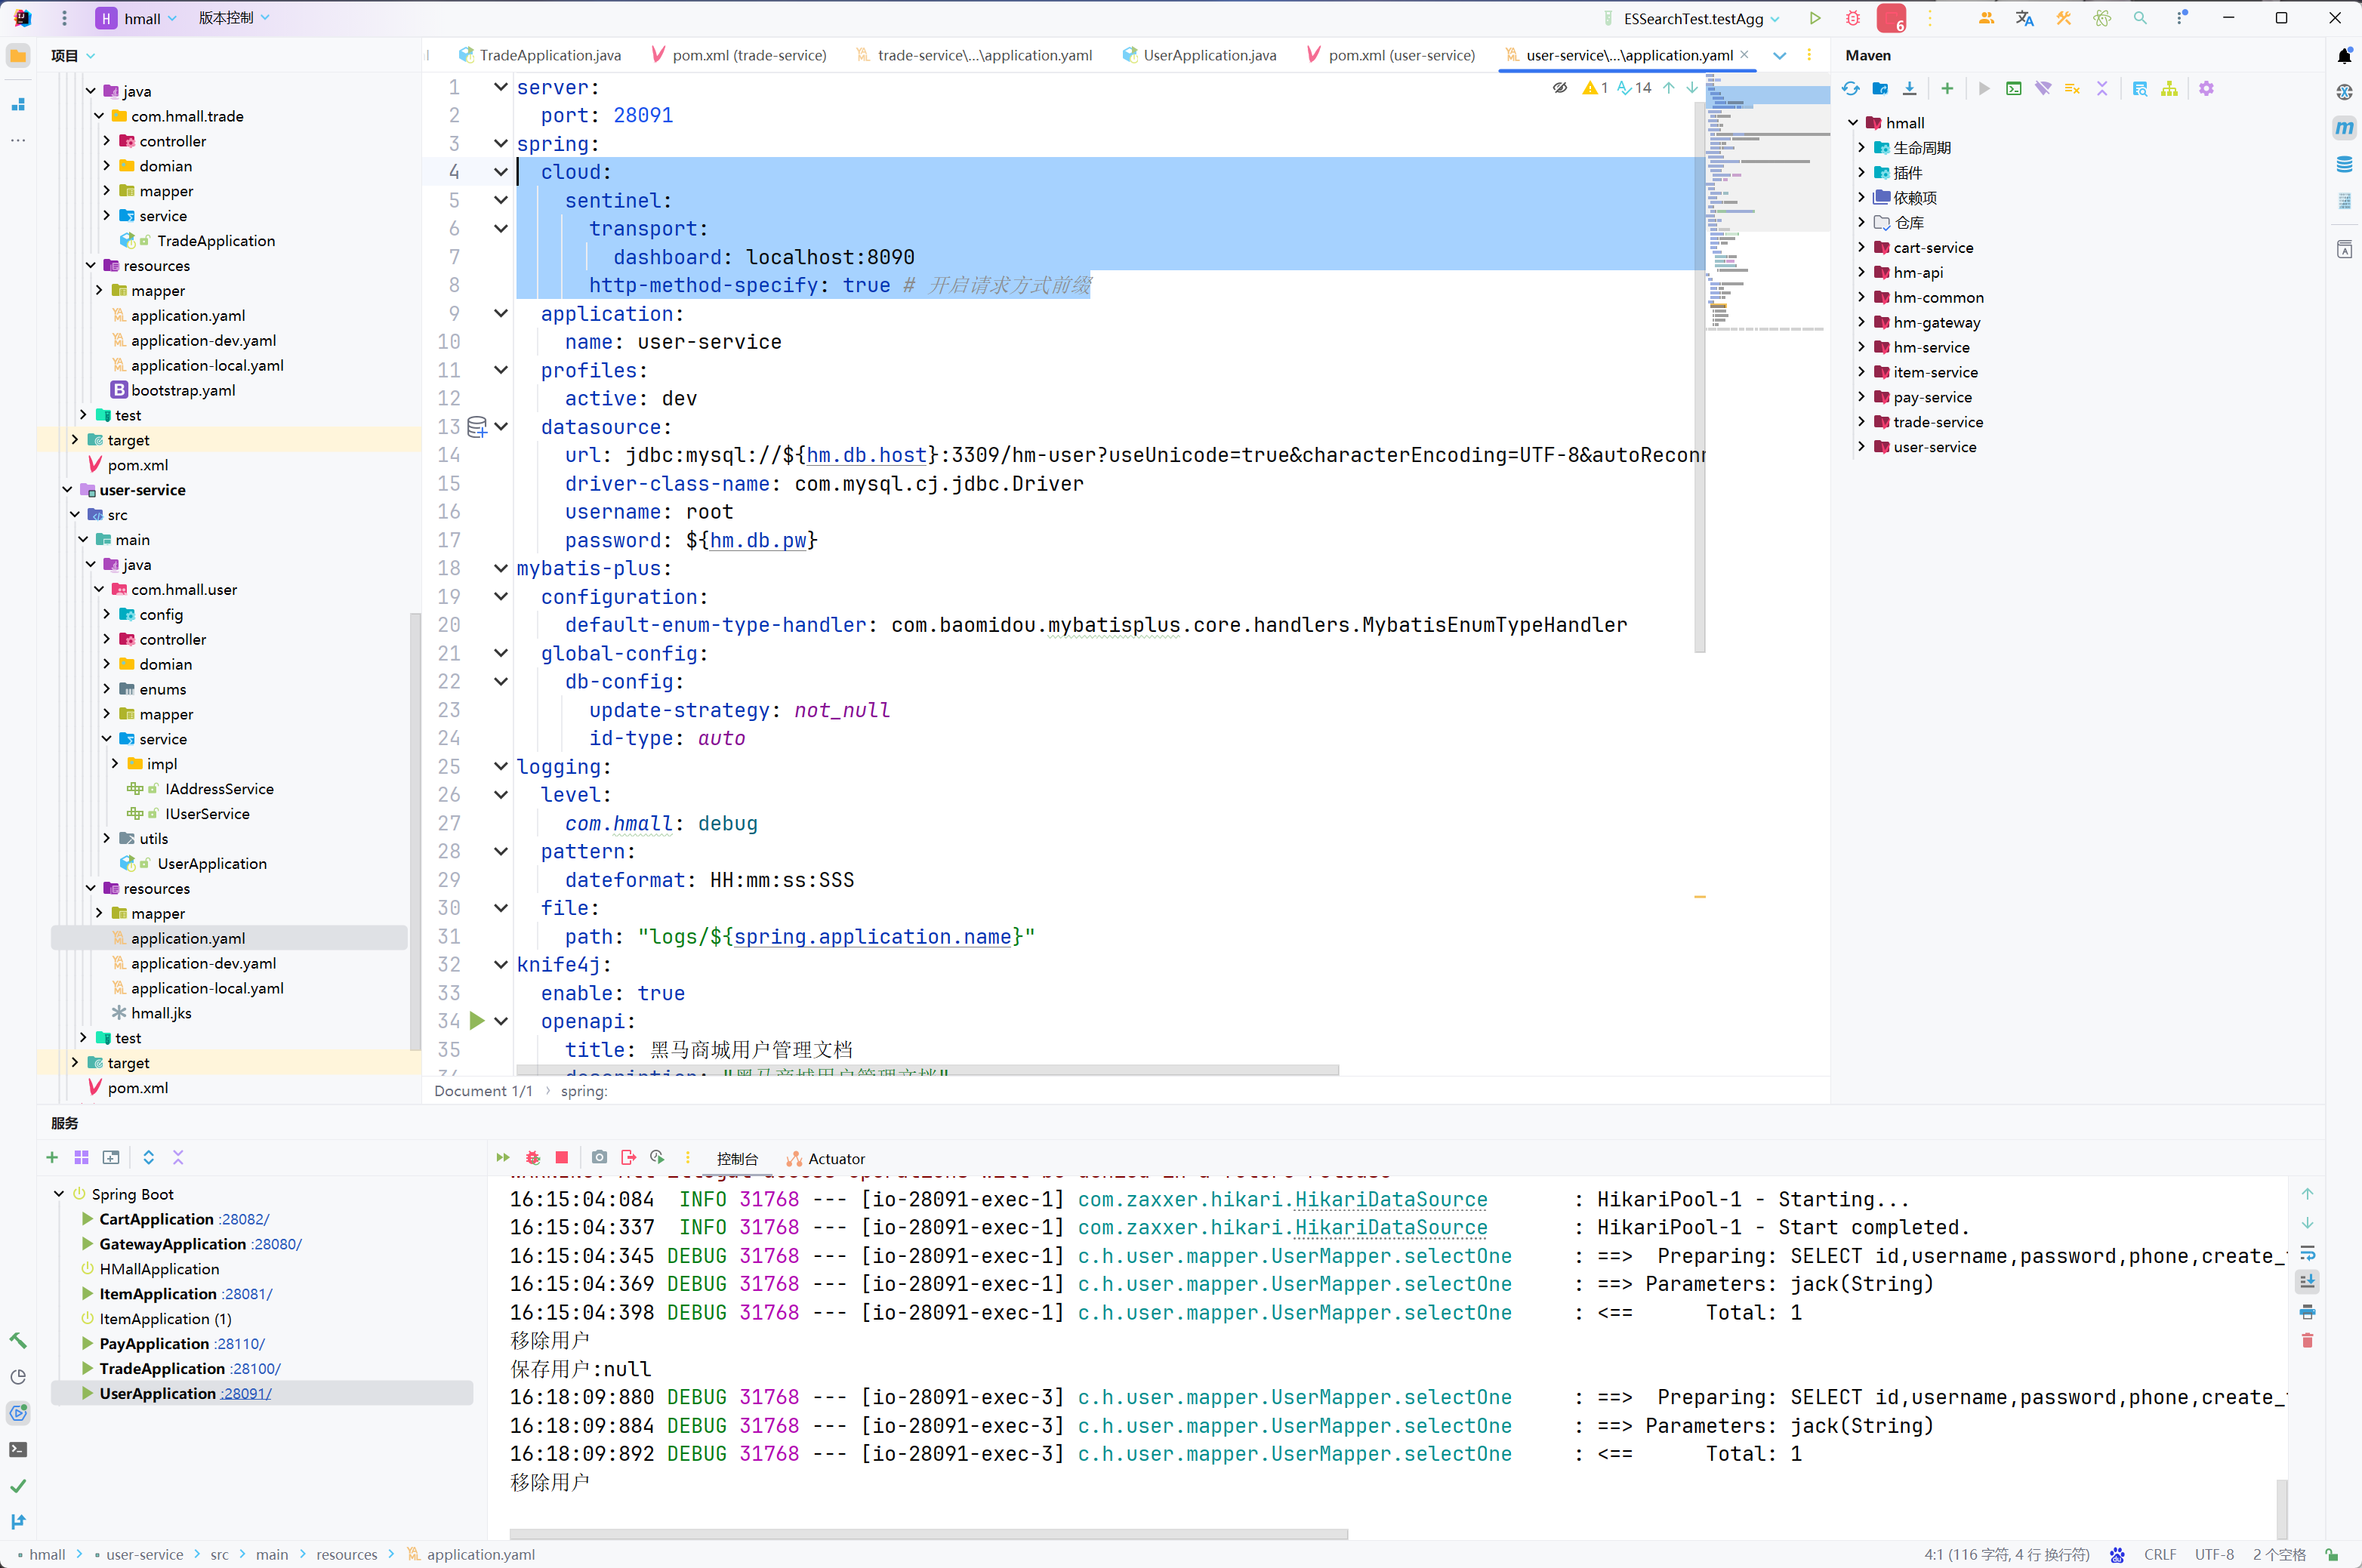
Task: Clear console with trash icon
Action: tap(2307, 1340)
